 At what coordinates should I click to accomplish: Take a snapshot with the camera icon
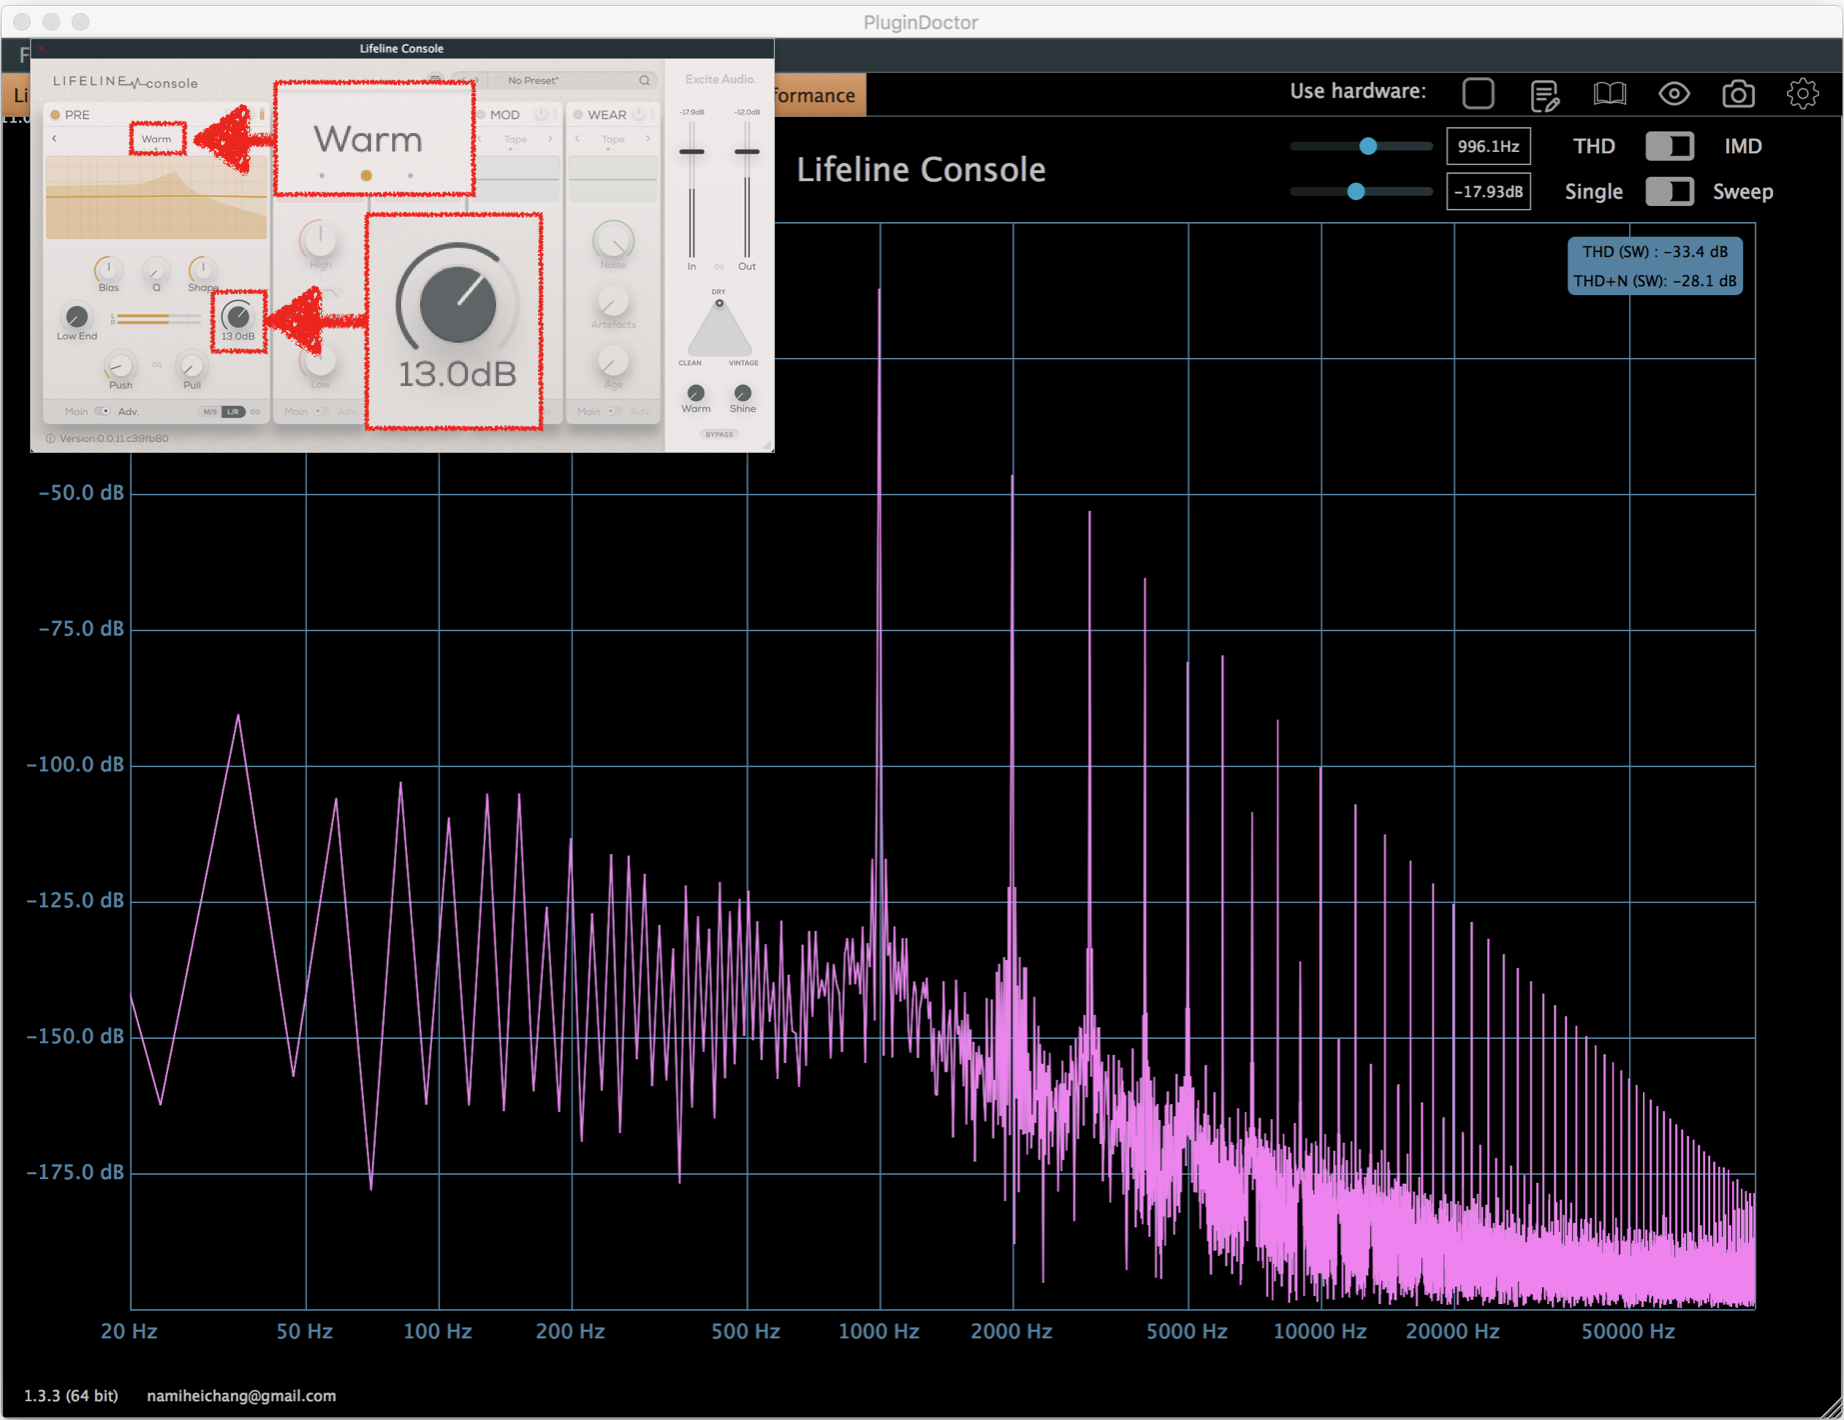click(1738, 94)
